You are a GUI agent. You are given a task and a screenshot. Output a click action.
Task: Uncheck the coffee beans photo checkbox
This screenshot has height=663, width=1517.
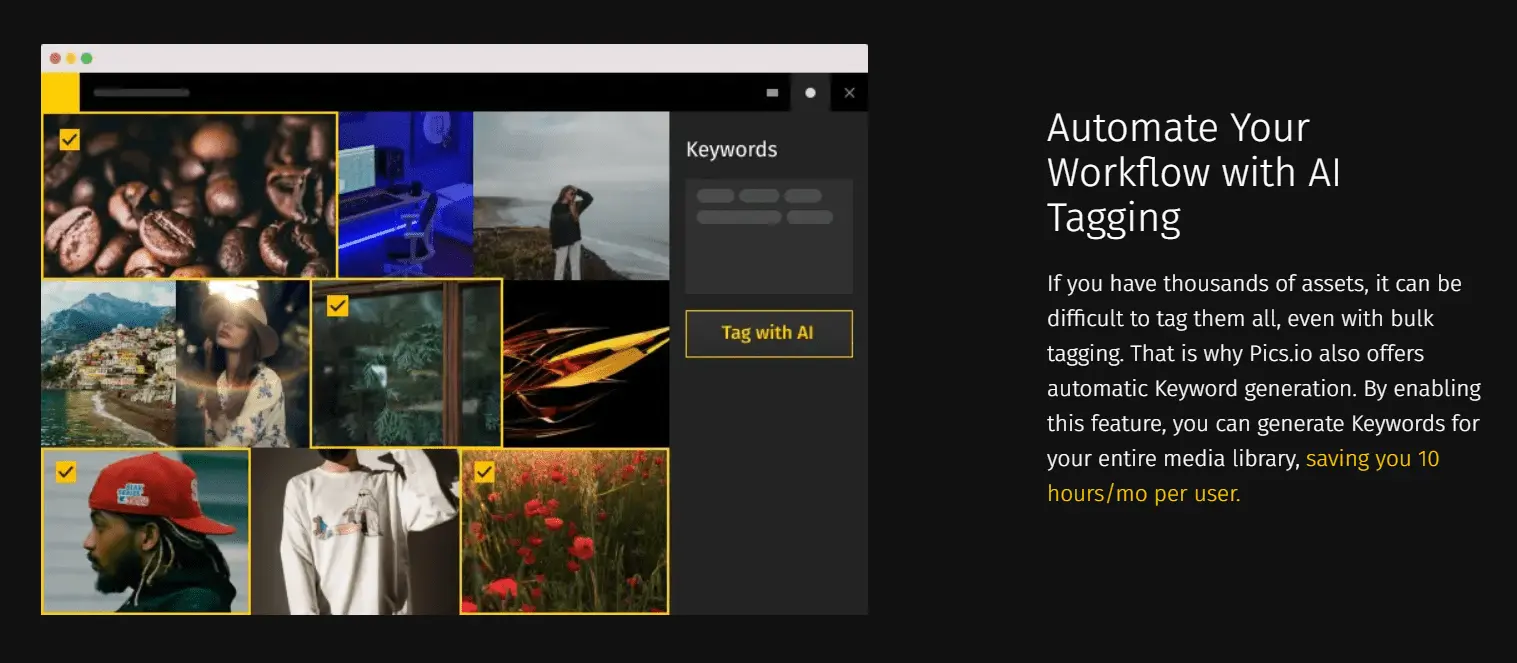click(69, 139)
